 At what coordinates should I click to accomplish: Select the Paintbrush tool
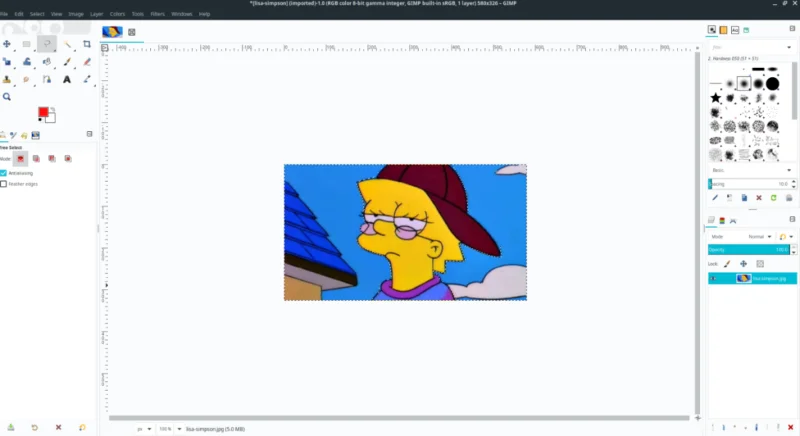[x=67, y=62]
